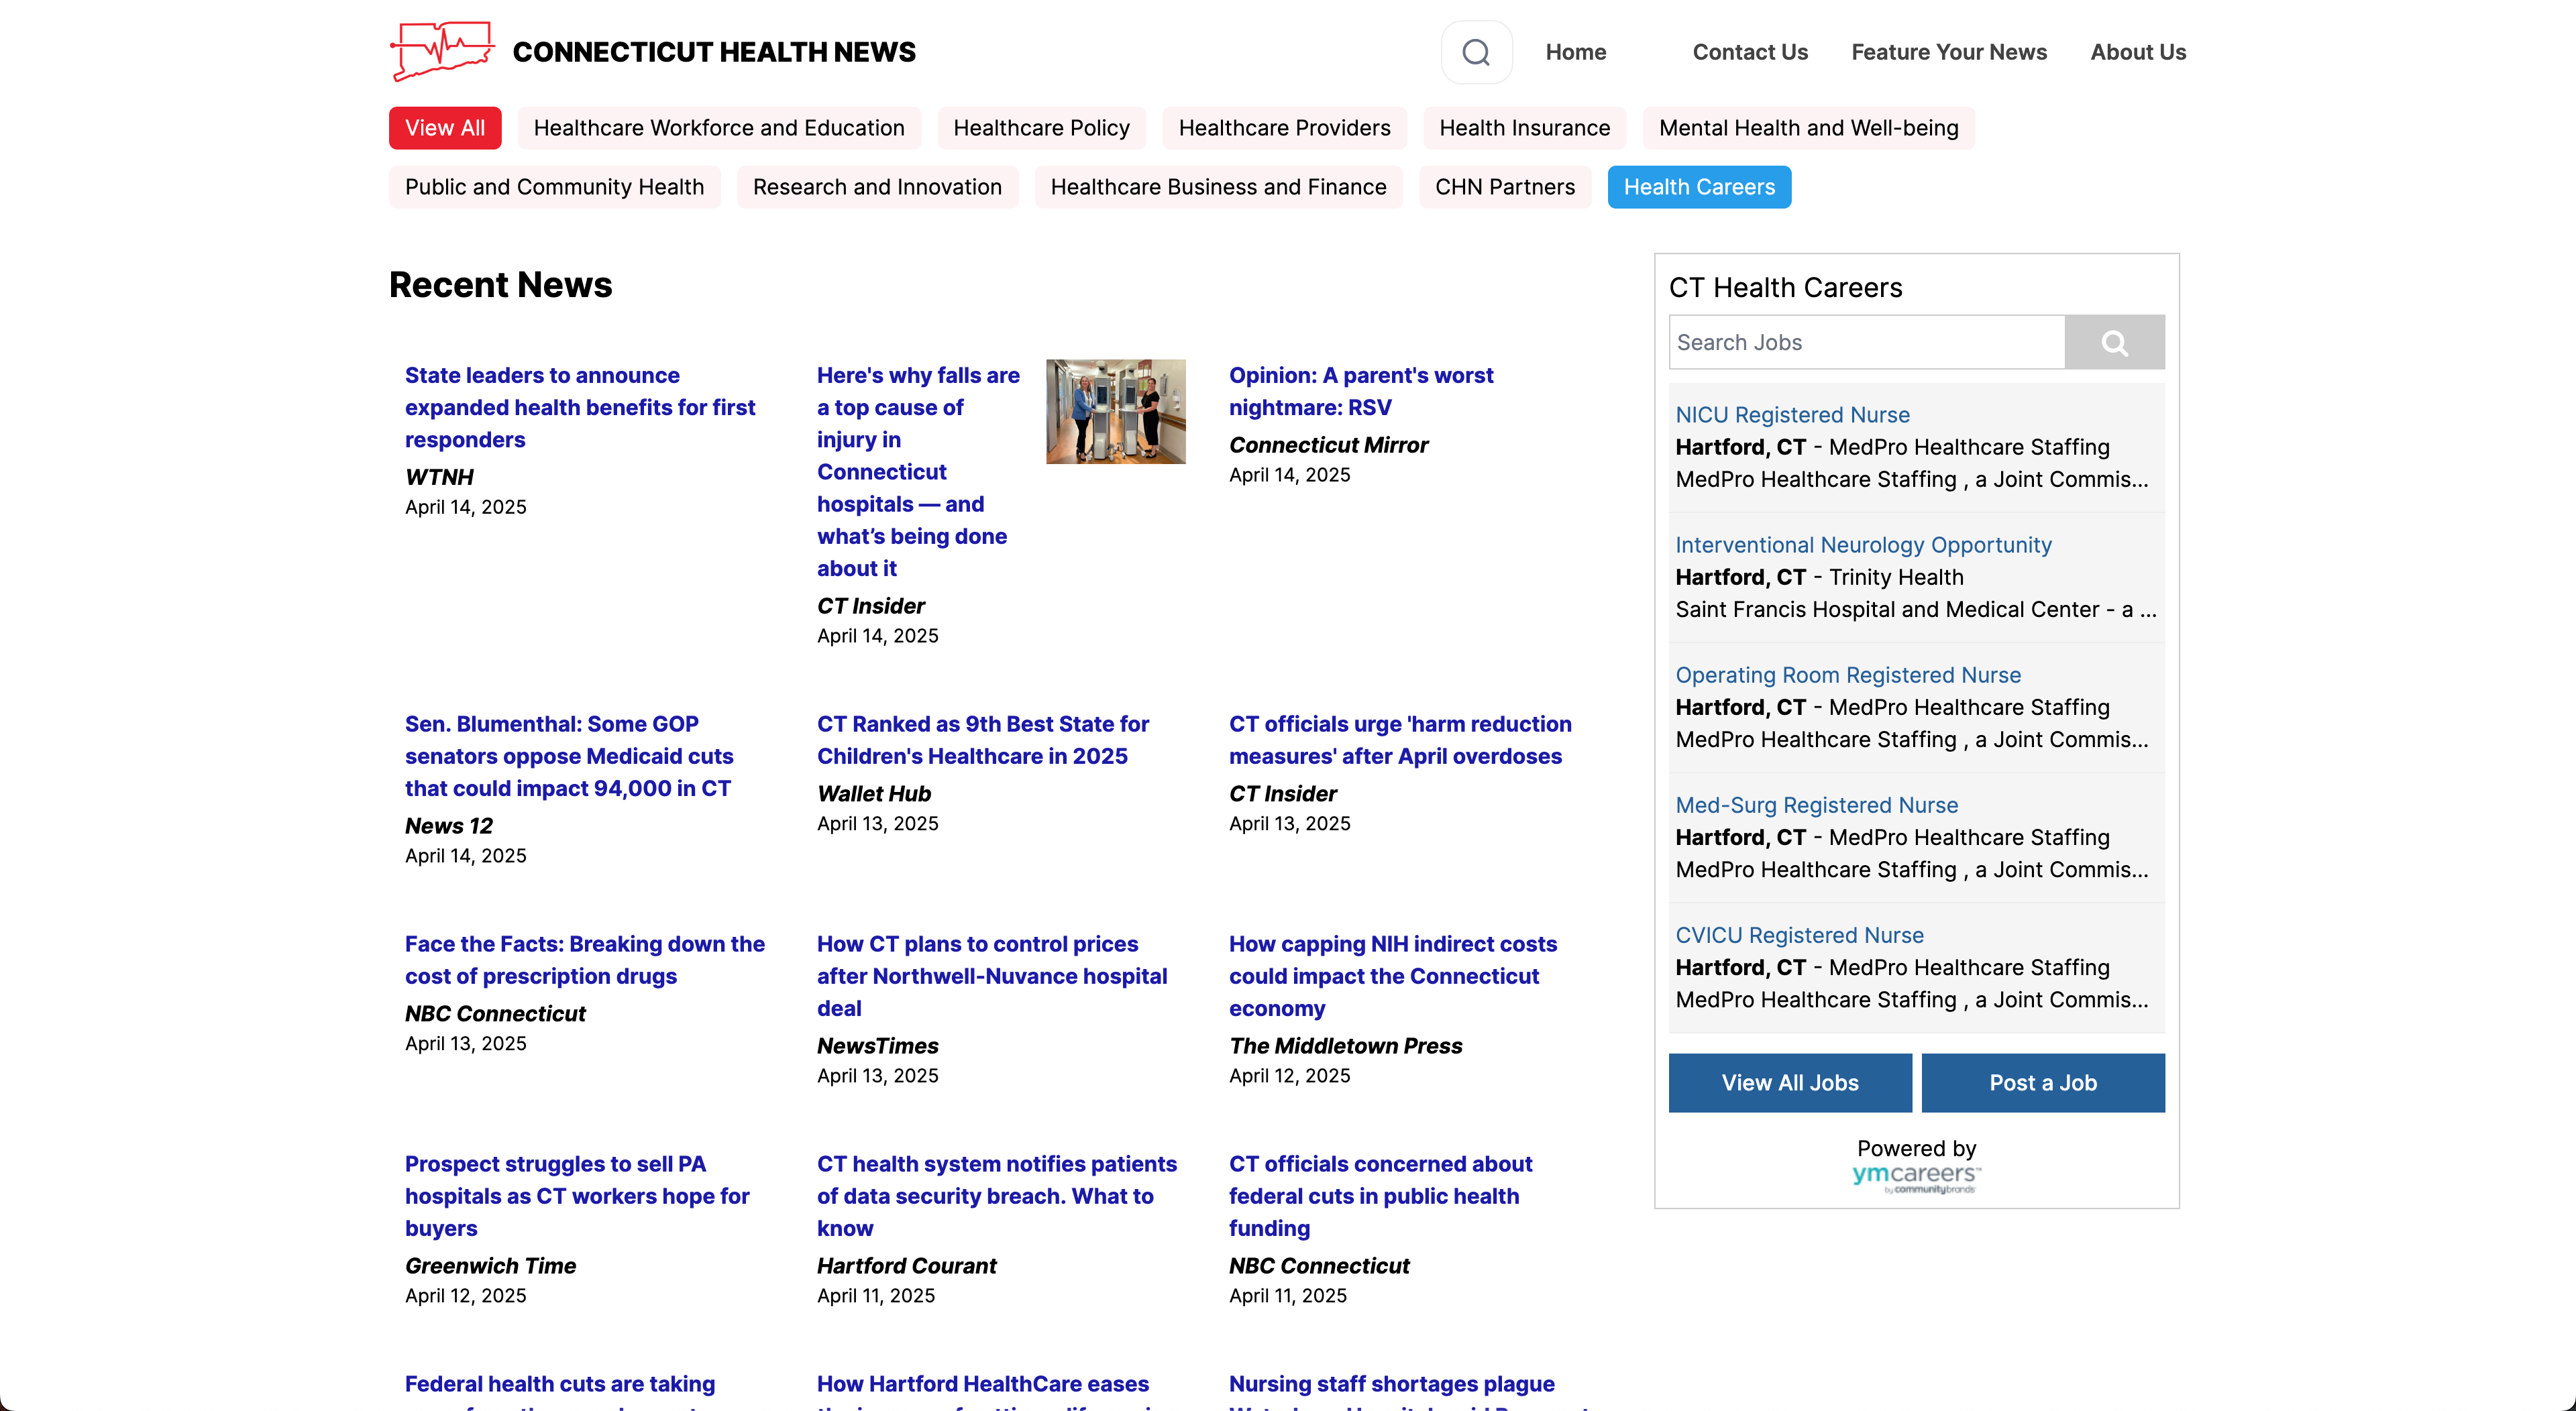
Task: Open Northwell-Nuvance hospital deal article
Action: (992, 976)
